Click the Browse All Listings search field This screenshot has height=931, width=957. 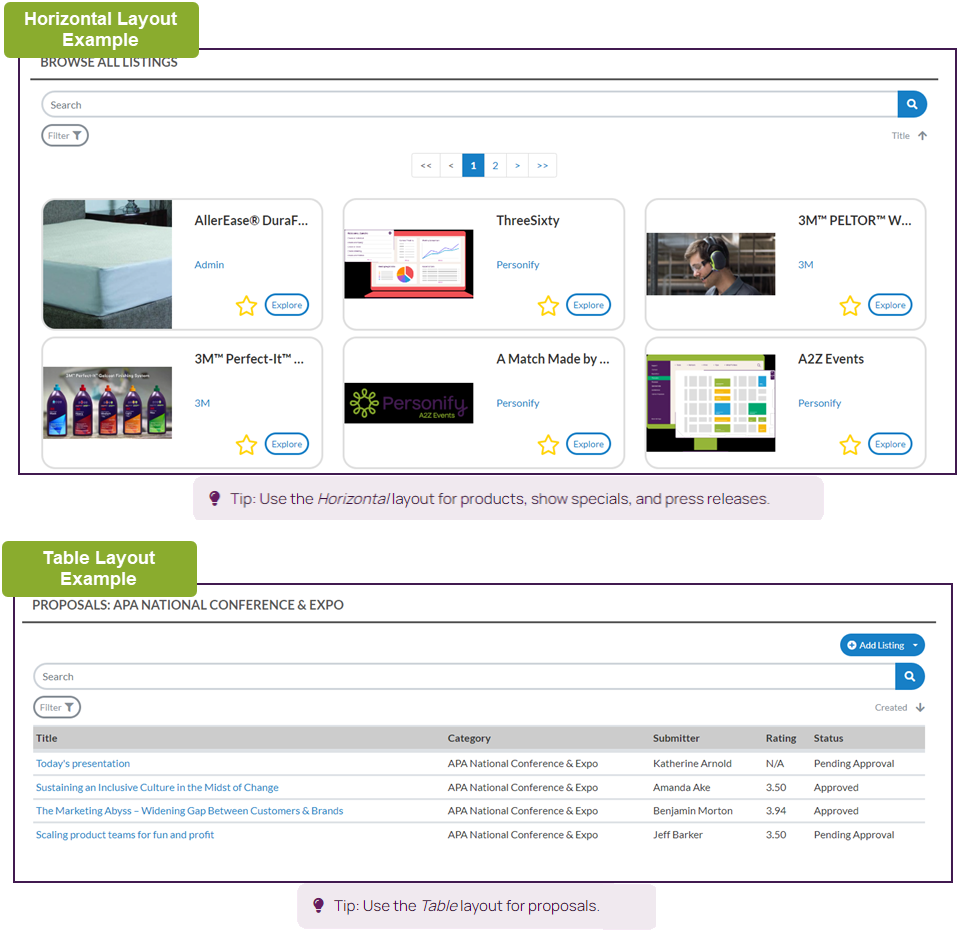tap(469, 104)
